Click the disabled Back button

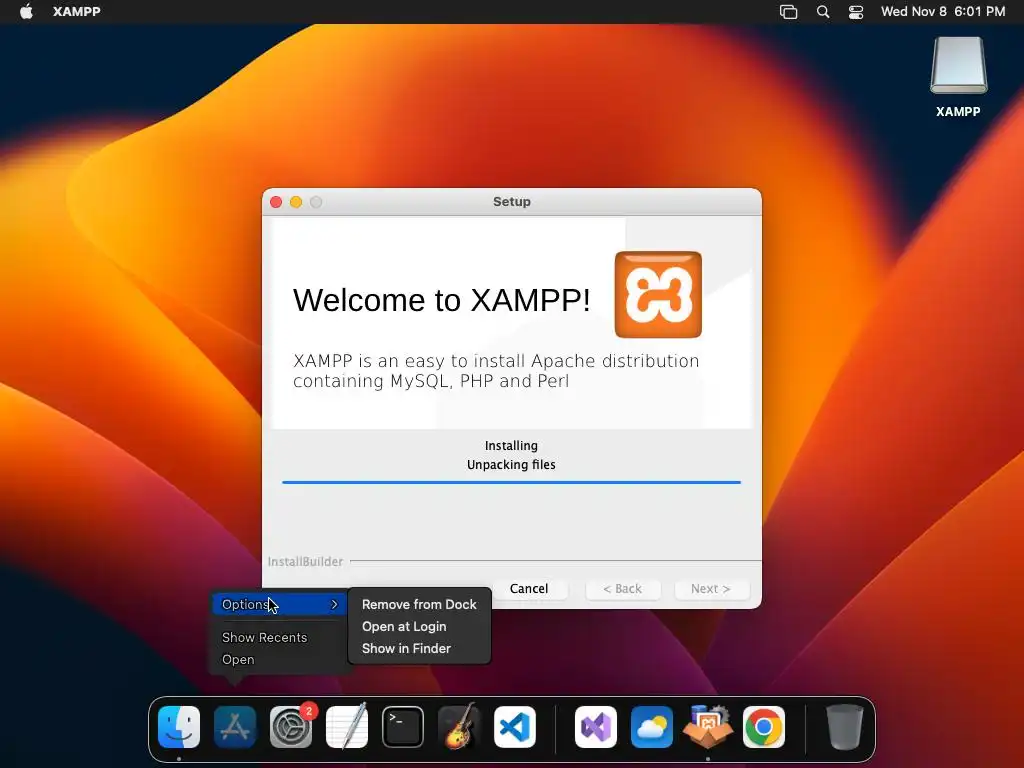coord(622,588)
